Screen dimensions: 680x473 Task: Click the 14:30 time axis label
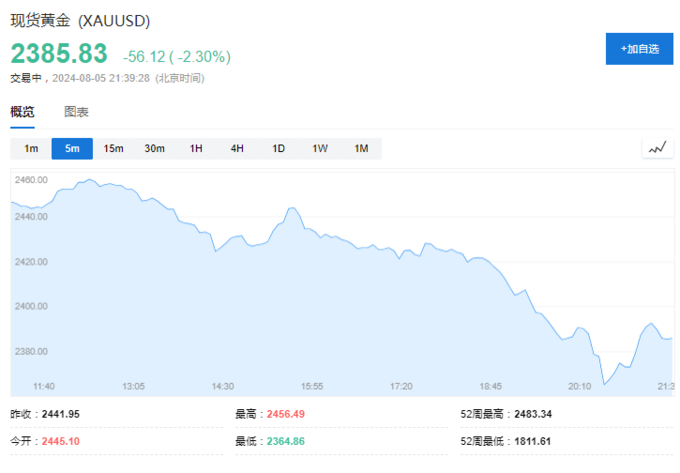pos(222,386)
